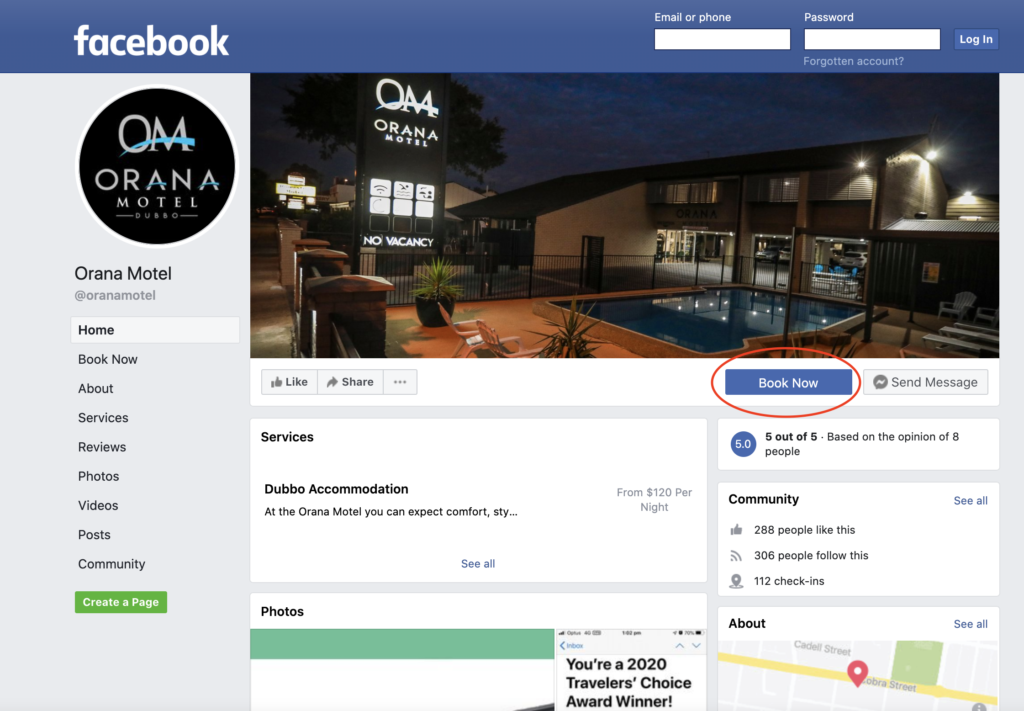
Task: Click the 5.0 rating badge
Action: [743, 444]
